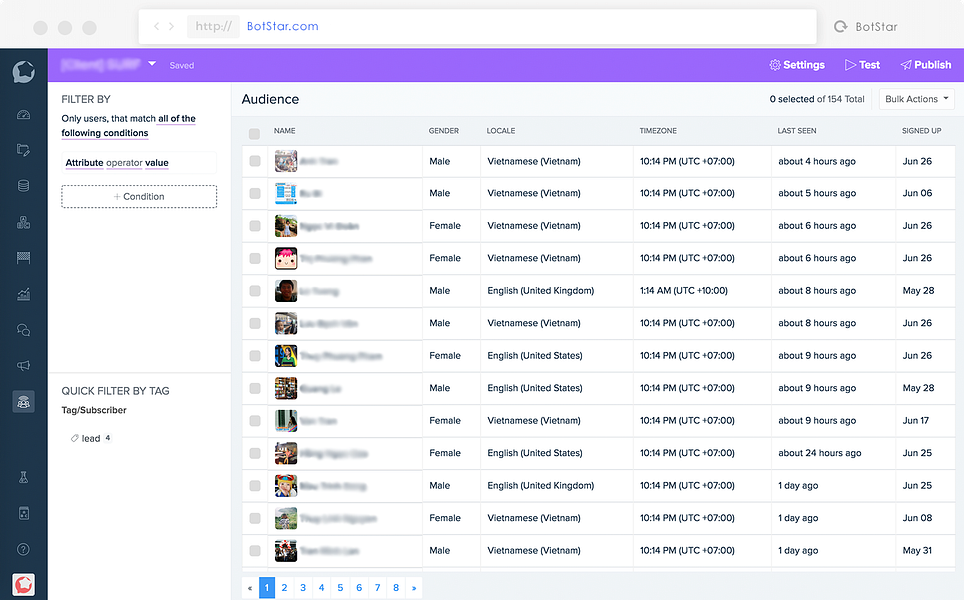
Task: Go to page 3
Action: pyautogui.click(x=302, y=588)
